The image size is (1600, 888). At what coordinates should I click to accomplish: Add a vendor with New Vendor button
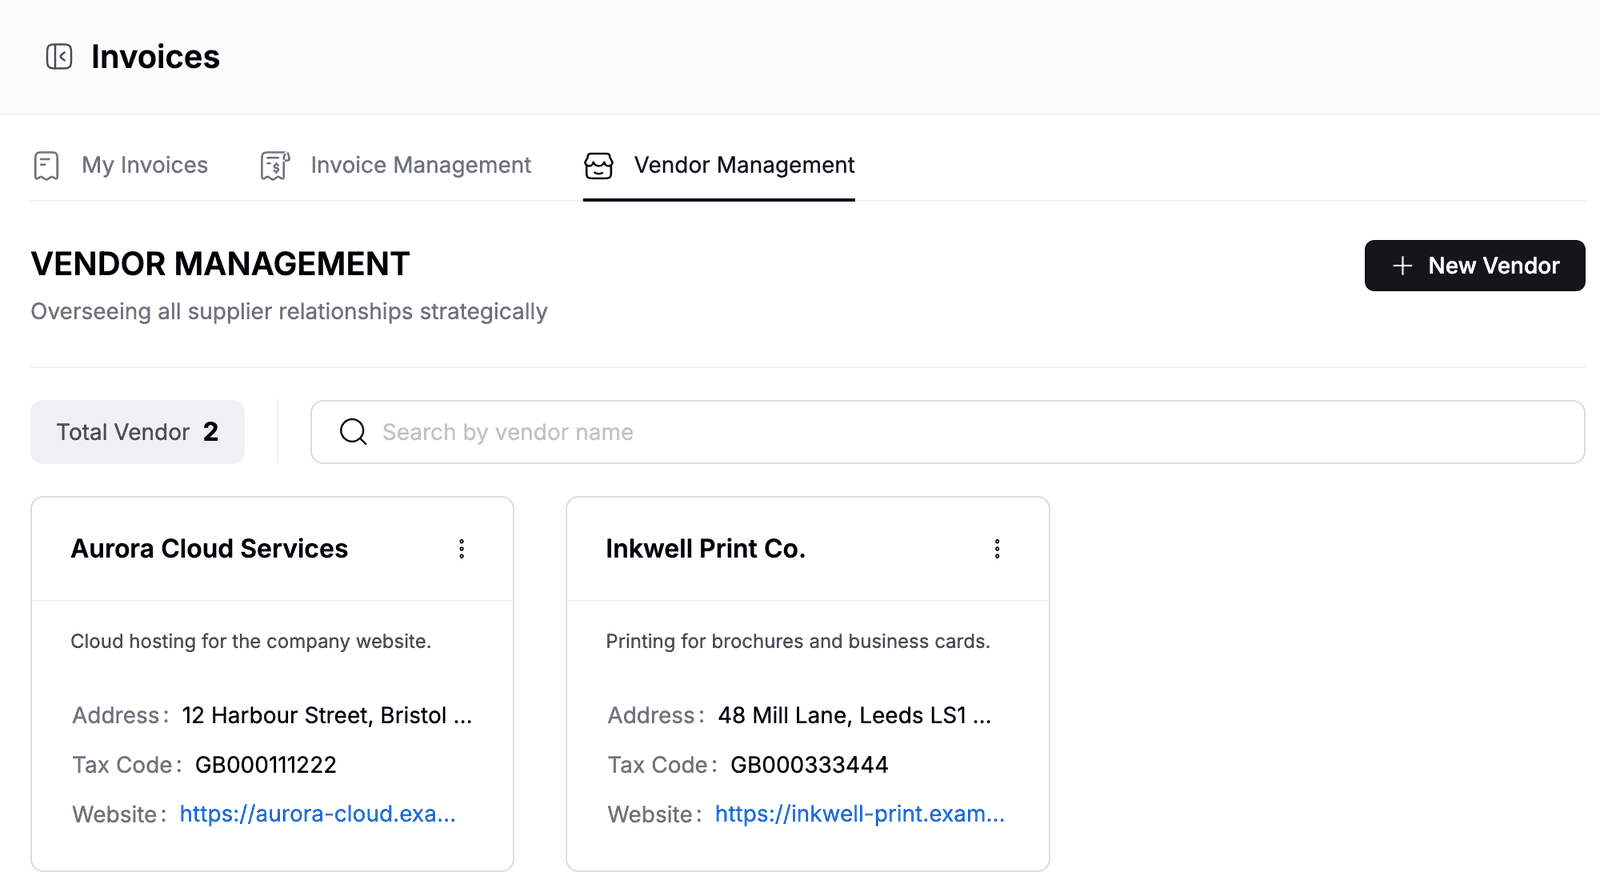click(1475, 266)
